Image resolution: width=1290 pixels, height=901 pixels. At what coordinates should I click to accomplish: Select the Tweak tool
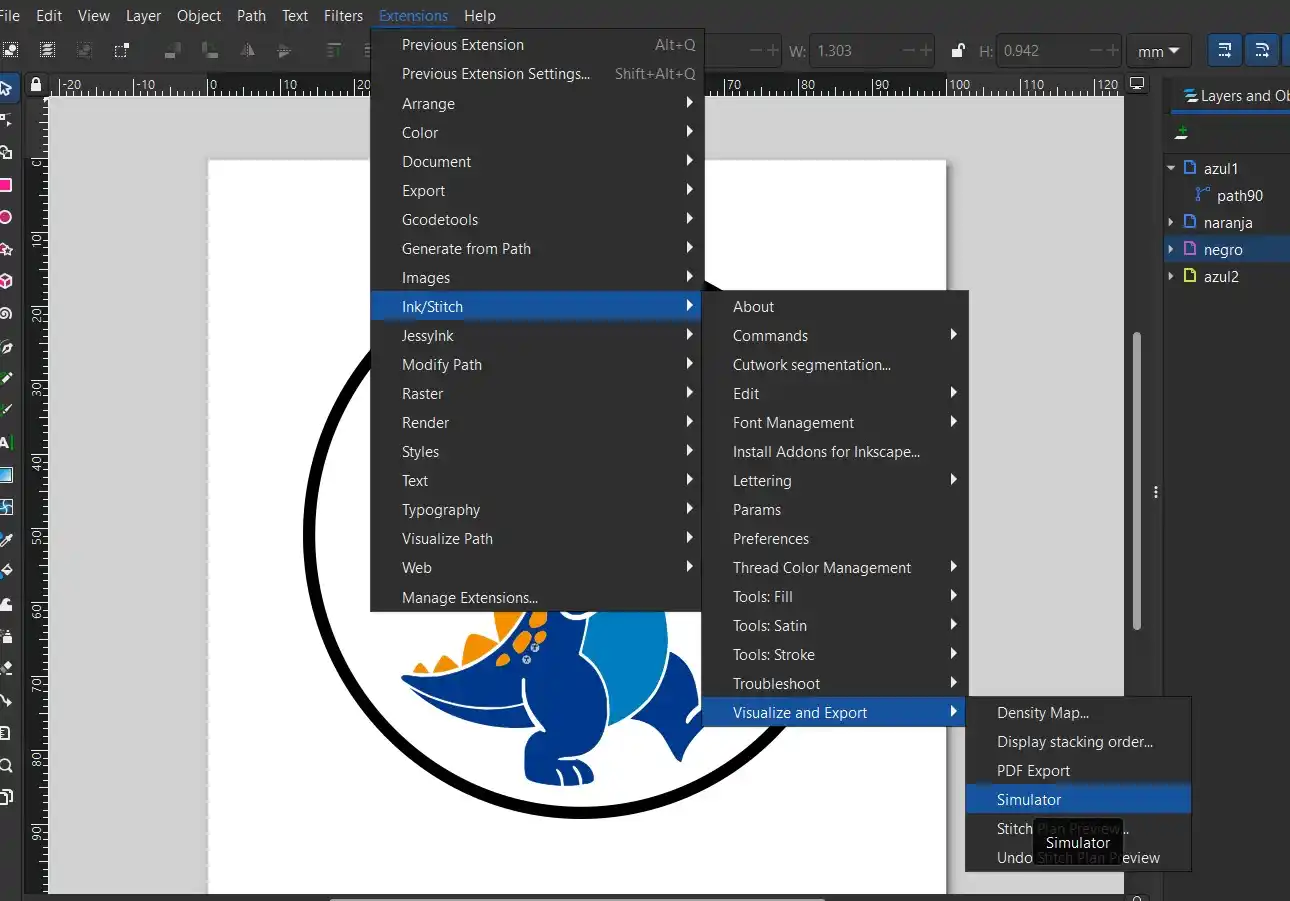(5, 604)
